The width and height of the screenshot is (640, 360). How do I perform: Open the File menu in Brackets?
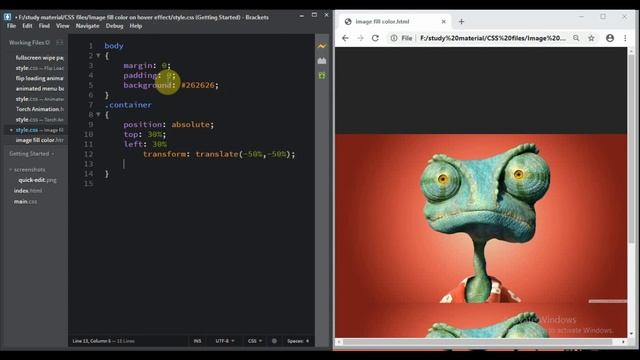click(x=11, y=26)
